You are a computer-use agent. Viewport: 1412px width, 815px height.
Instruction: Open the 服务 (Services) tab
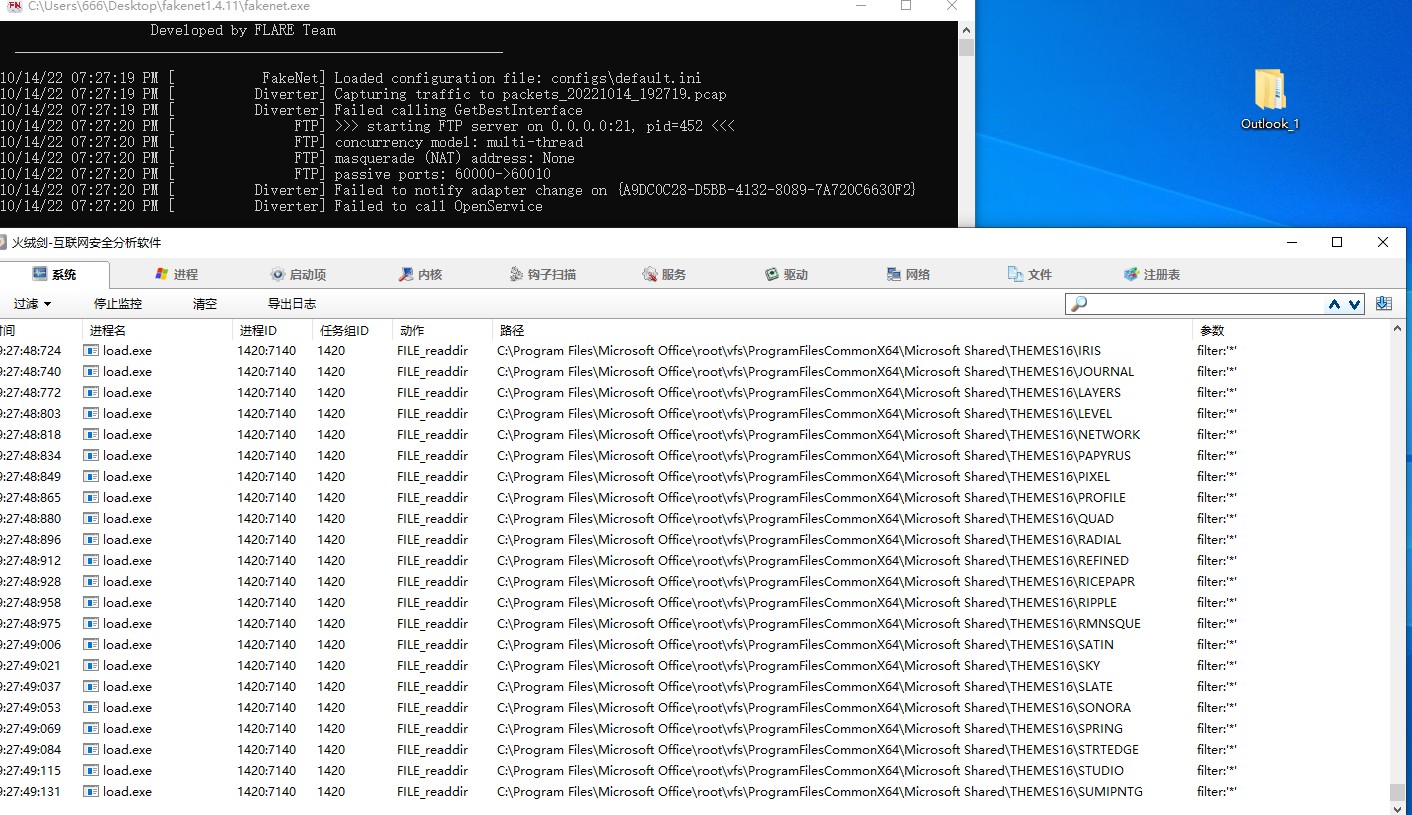click(x=664, y=275)
